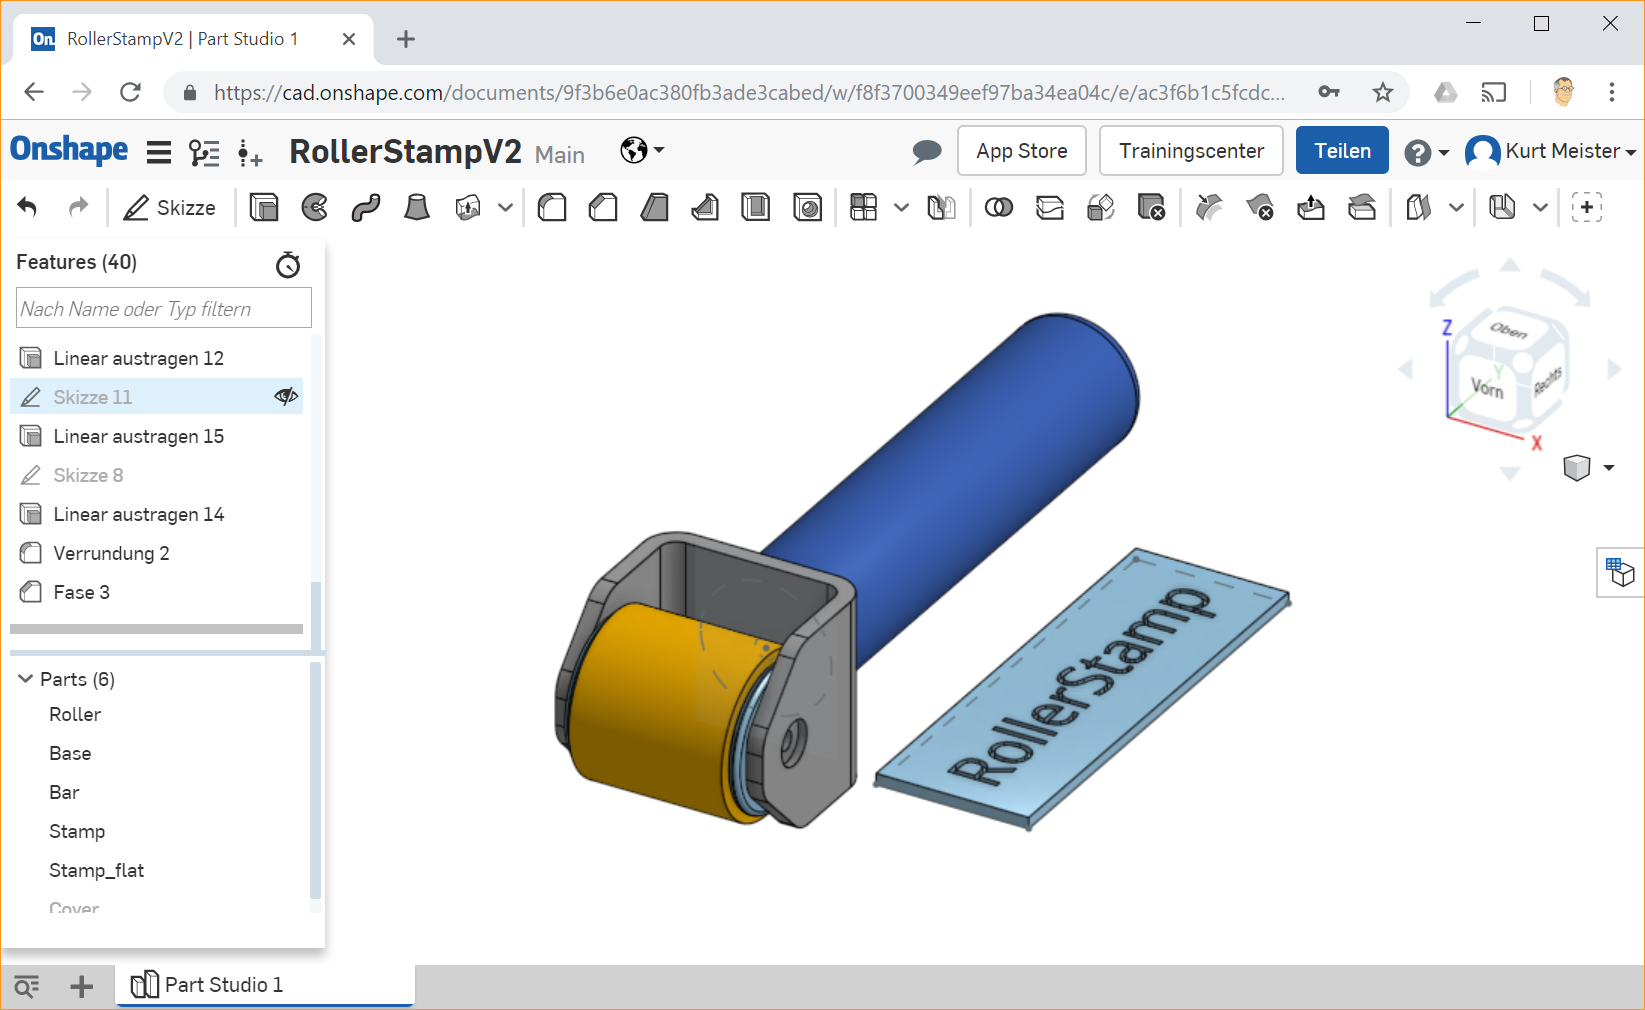Add a new tab with plus icon
1645x1010 pixels.
point(82,987)
